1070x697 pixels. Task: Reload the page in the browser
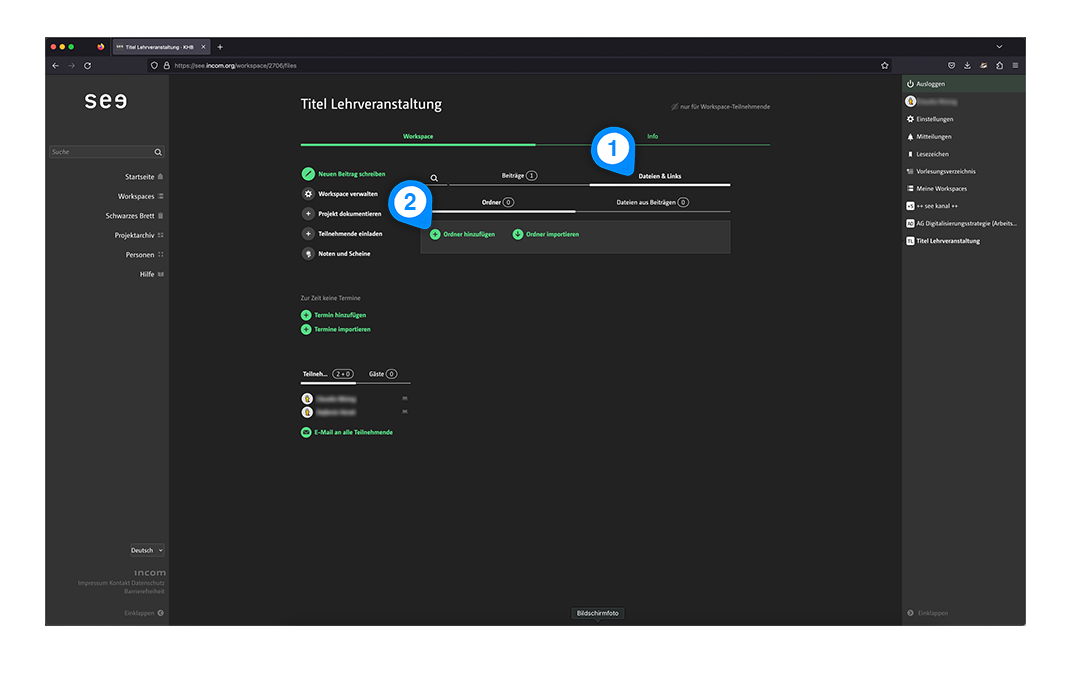point(88,65)
